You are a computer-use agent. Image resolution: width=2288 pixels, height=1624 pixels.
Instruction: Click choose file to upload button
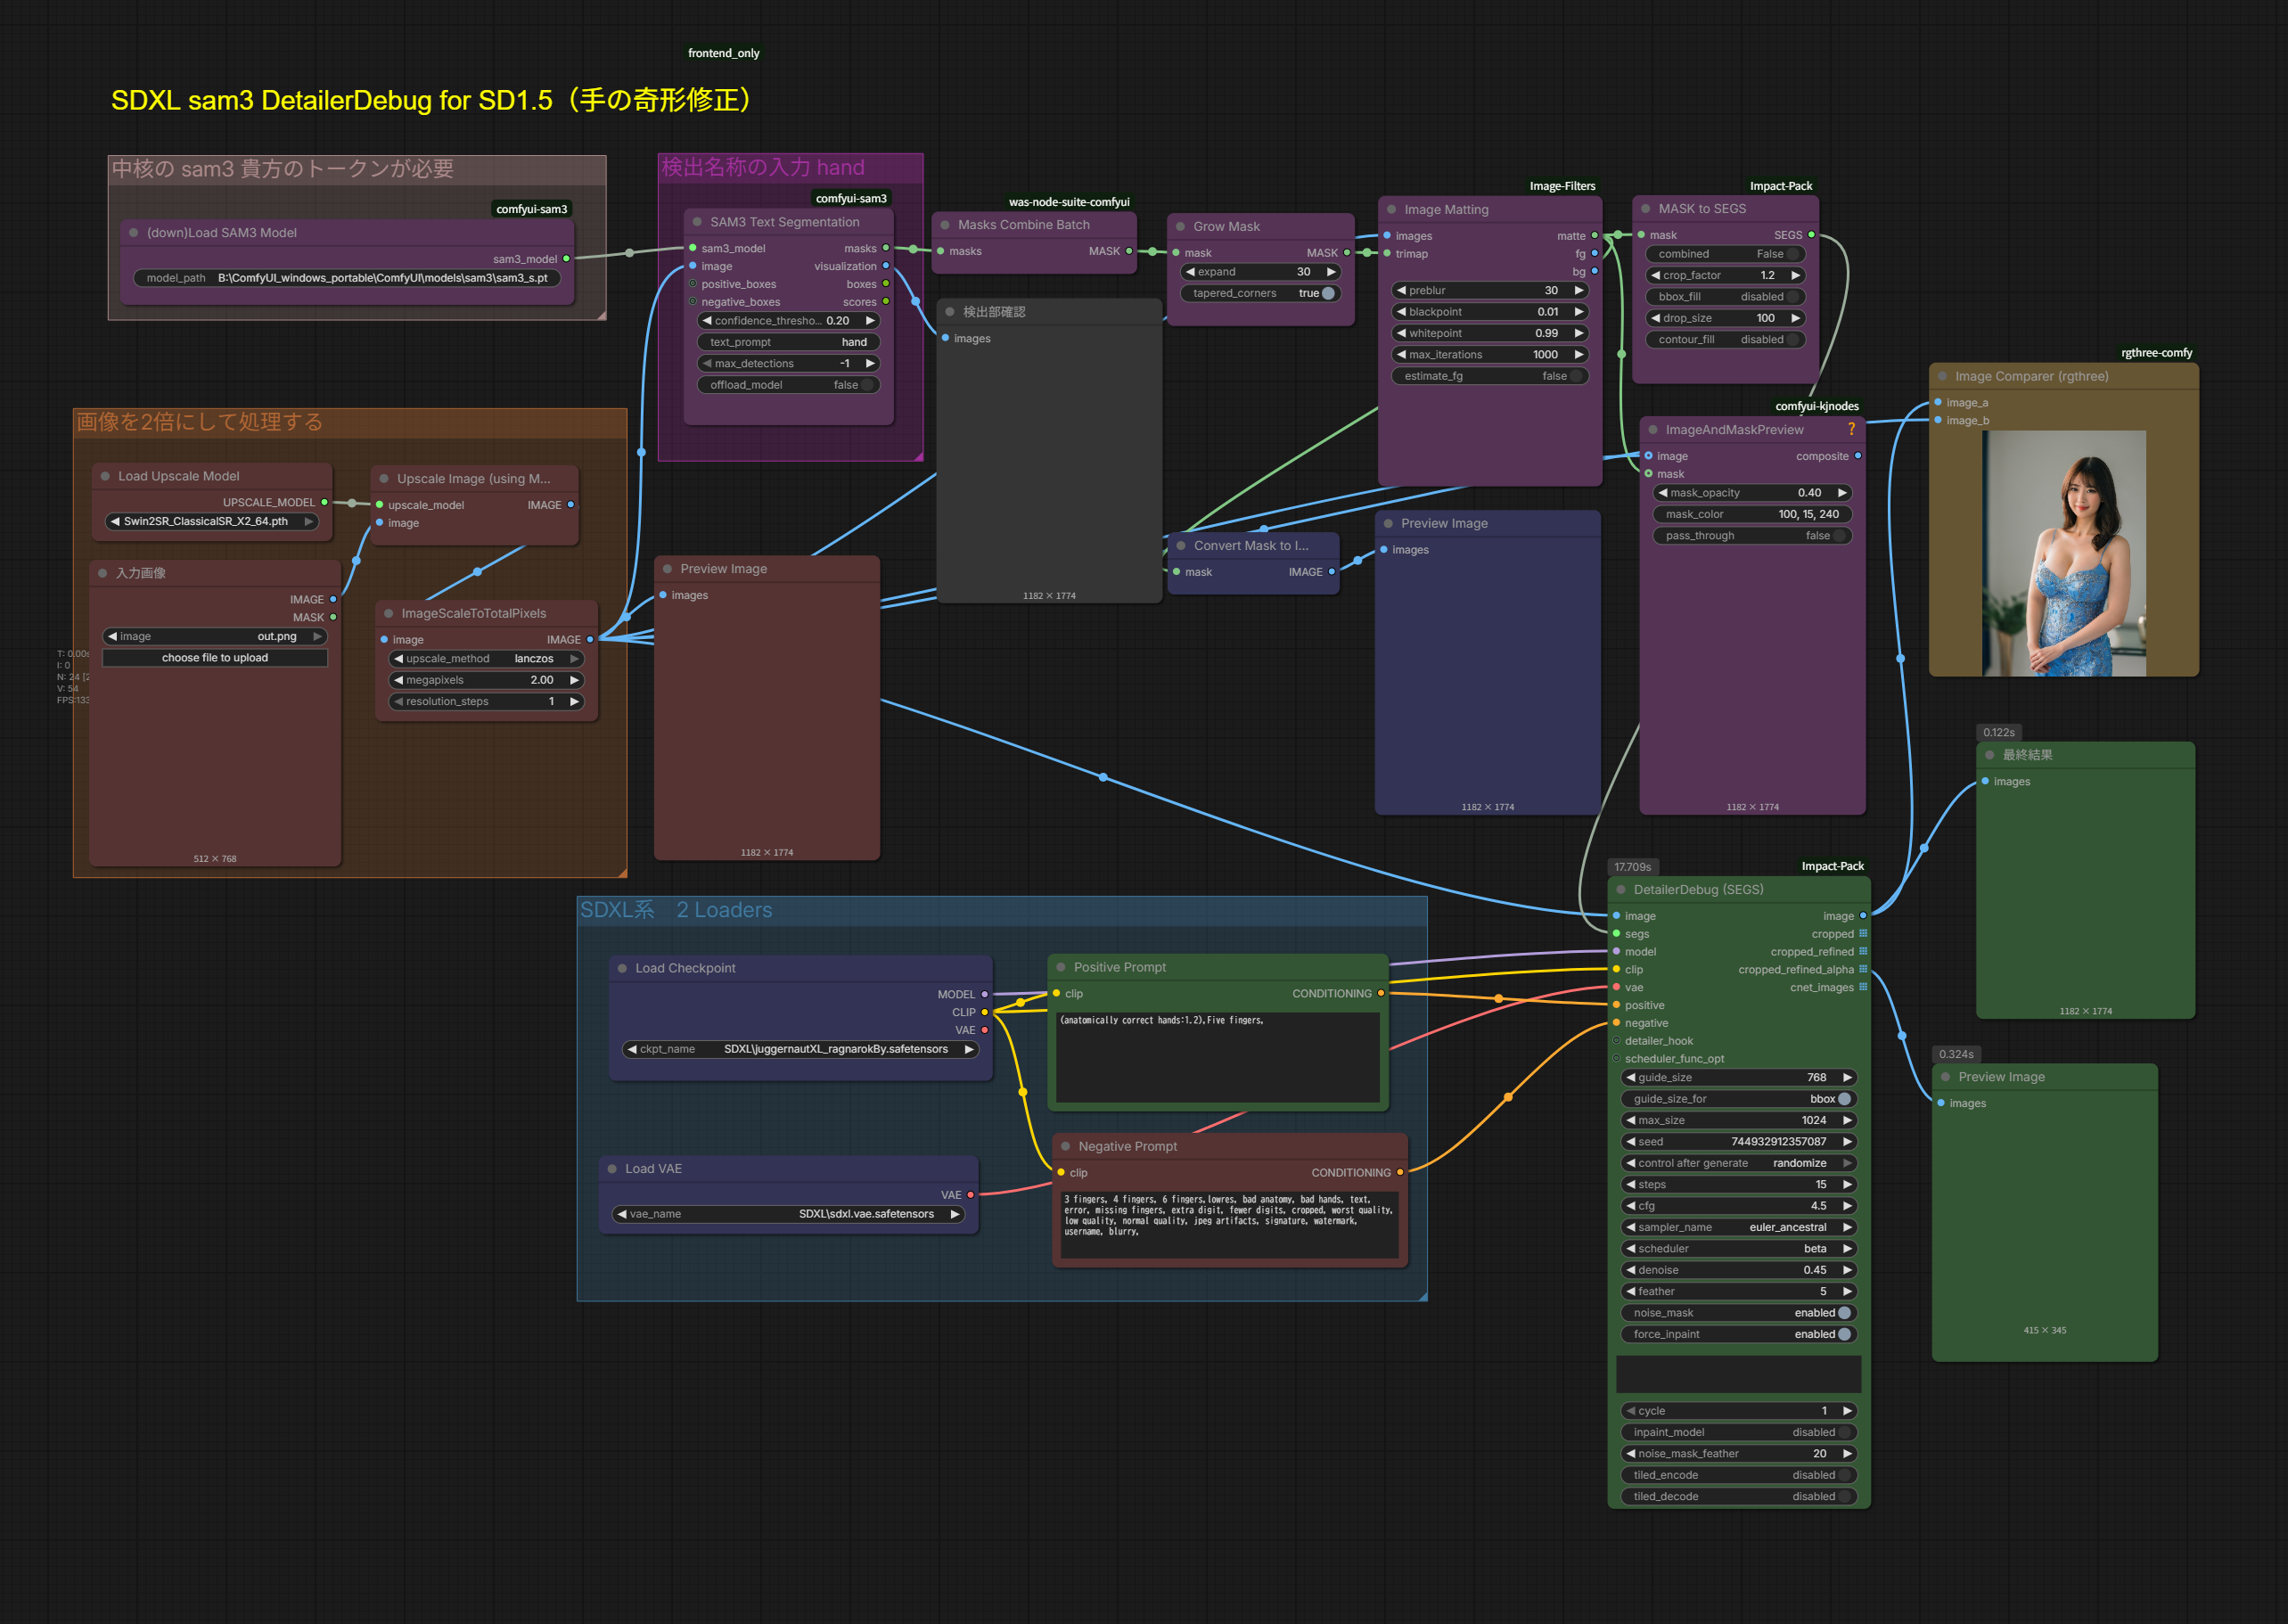tap(215, 658)
